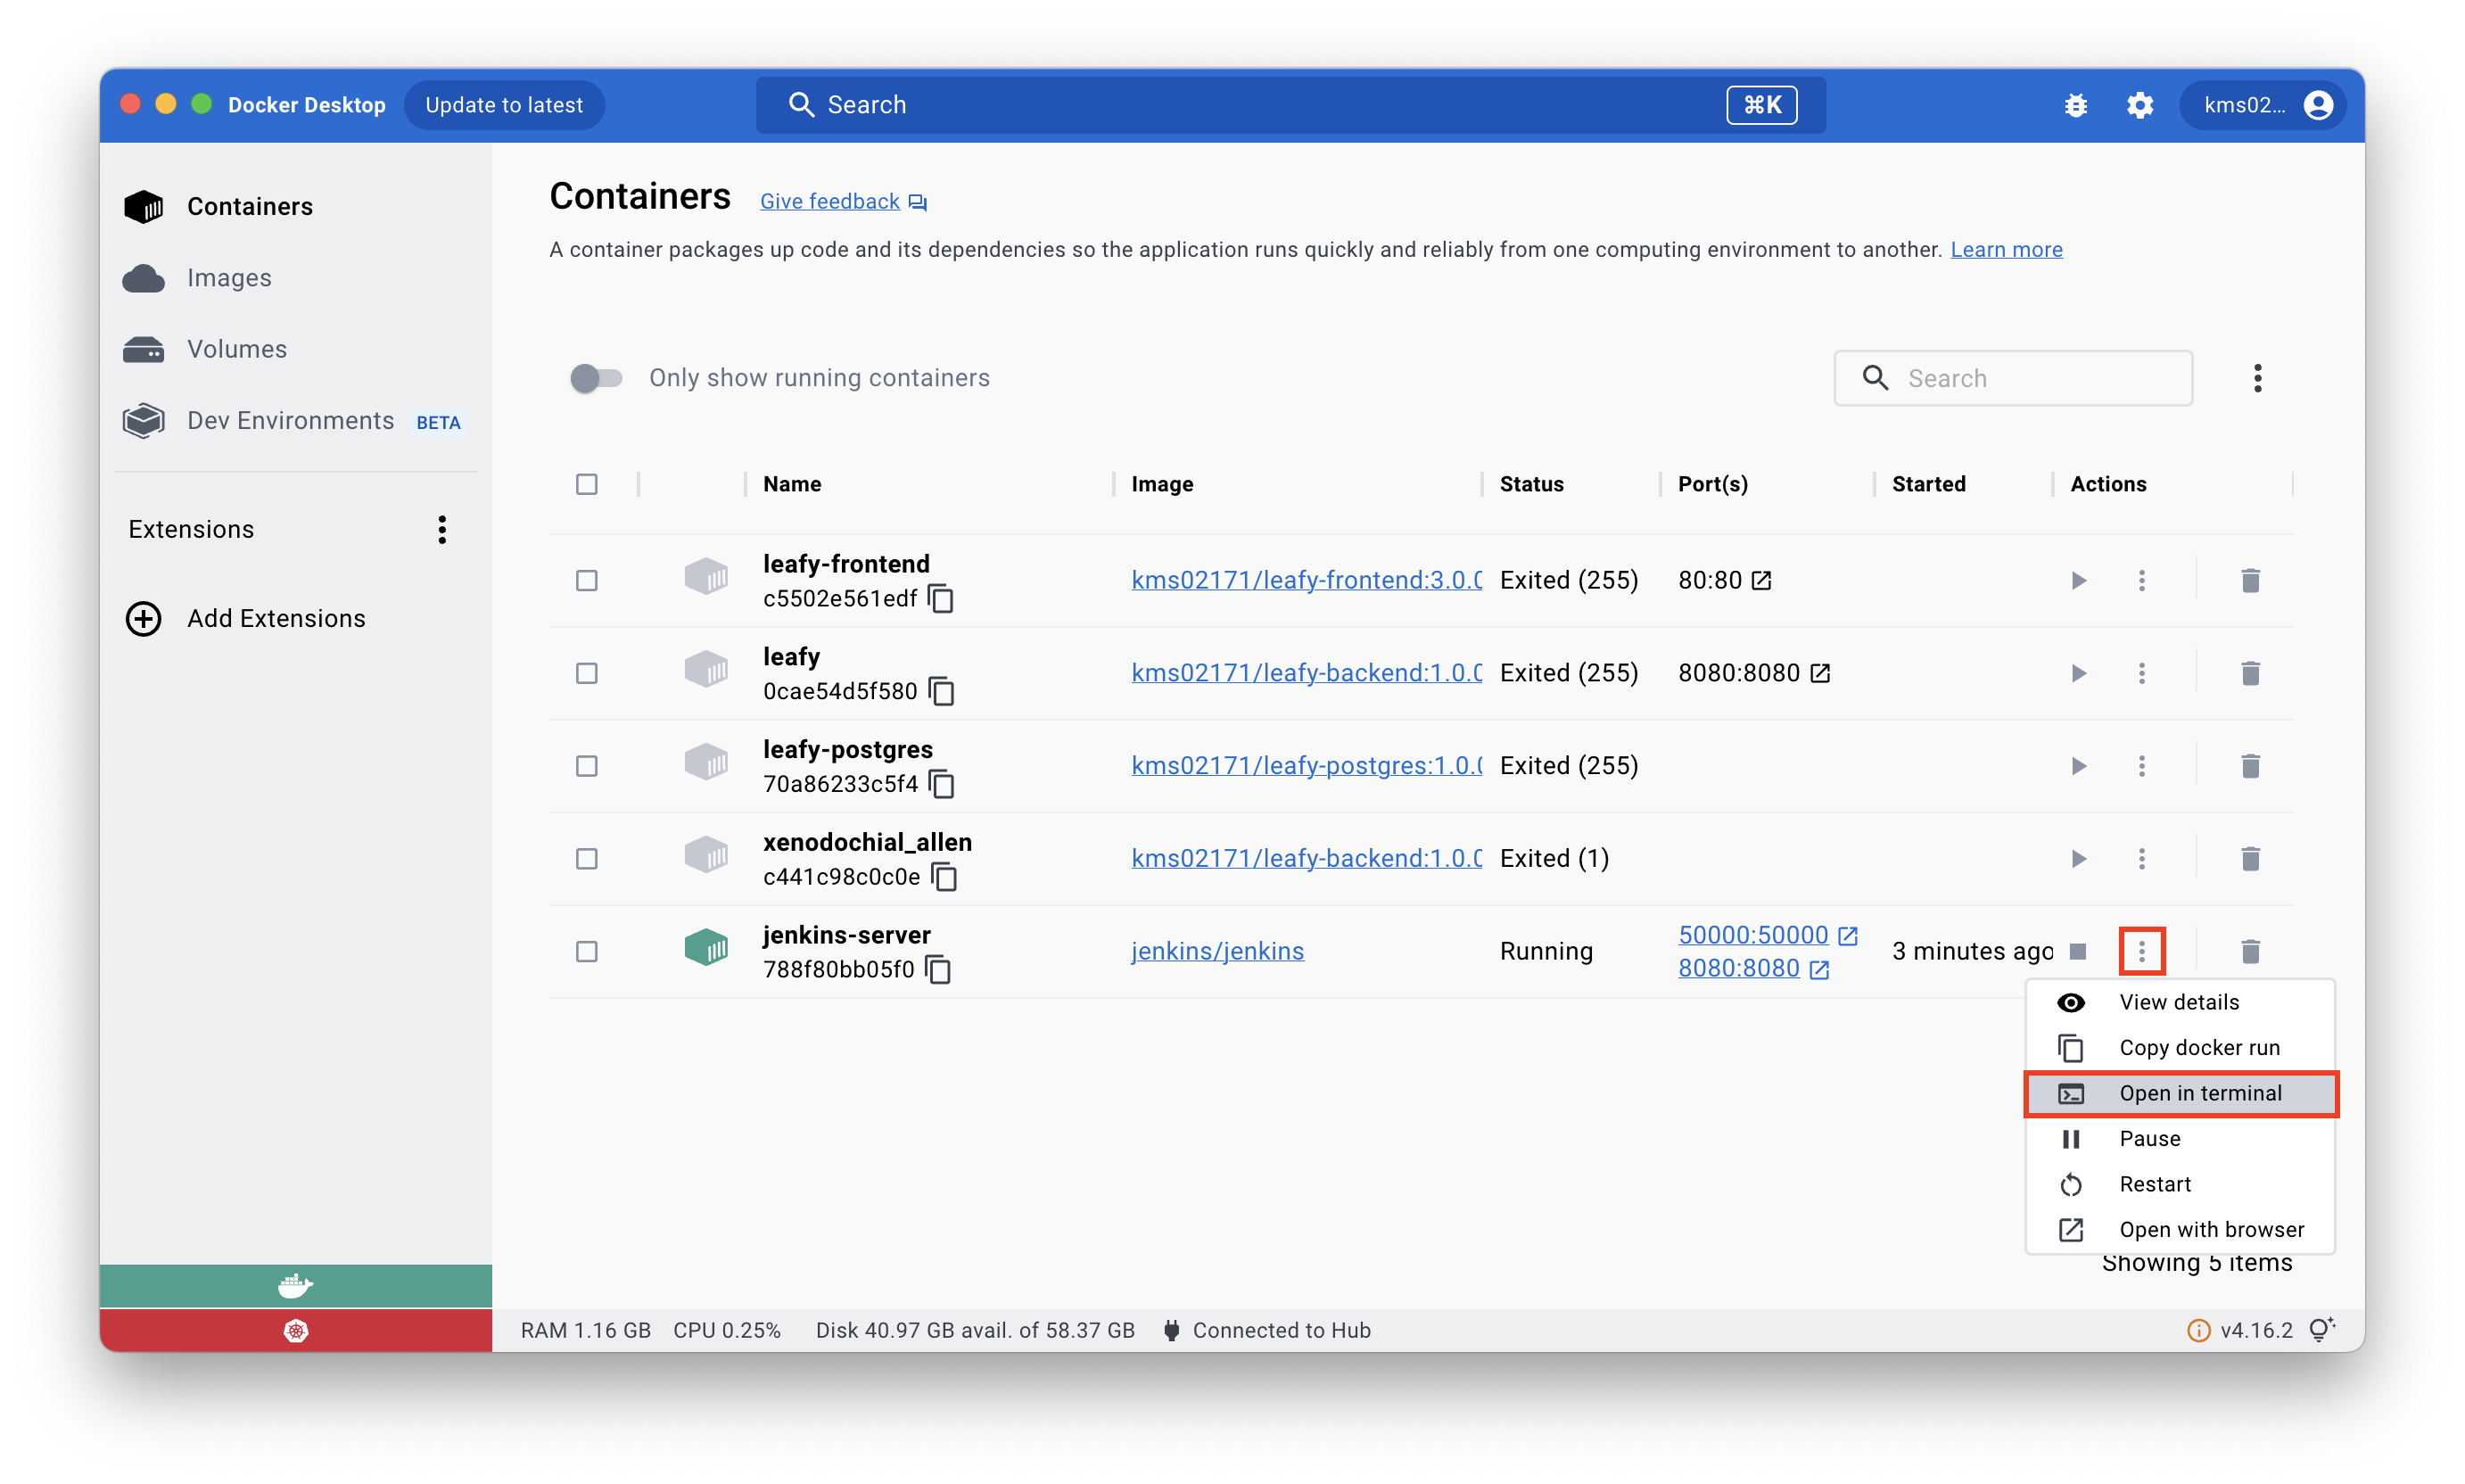The width and height of the screenshot is (2465, 1484).
Task: Toggle only show running containers
Action: pos(596,378)
